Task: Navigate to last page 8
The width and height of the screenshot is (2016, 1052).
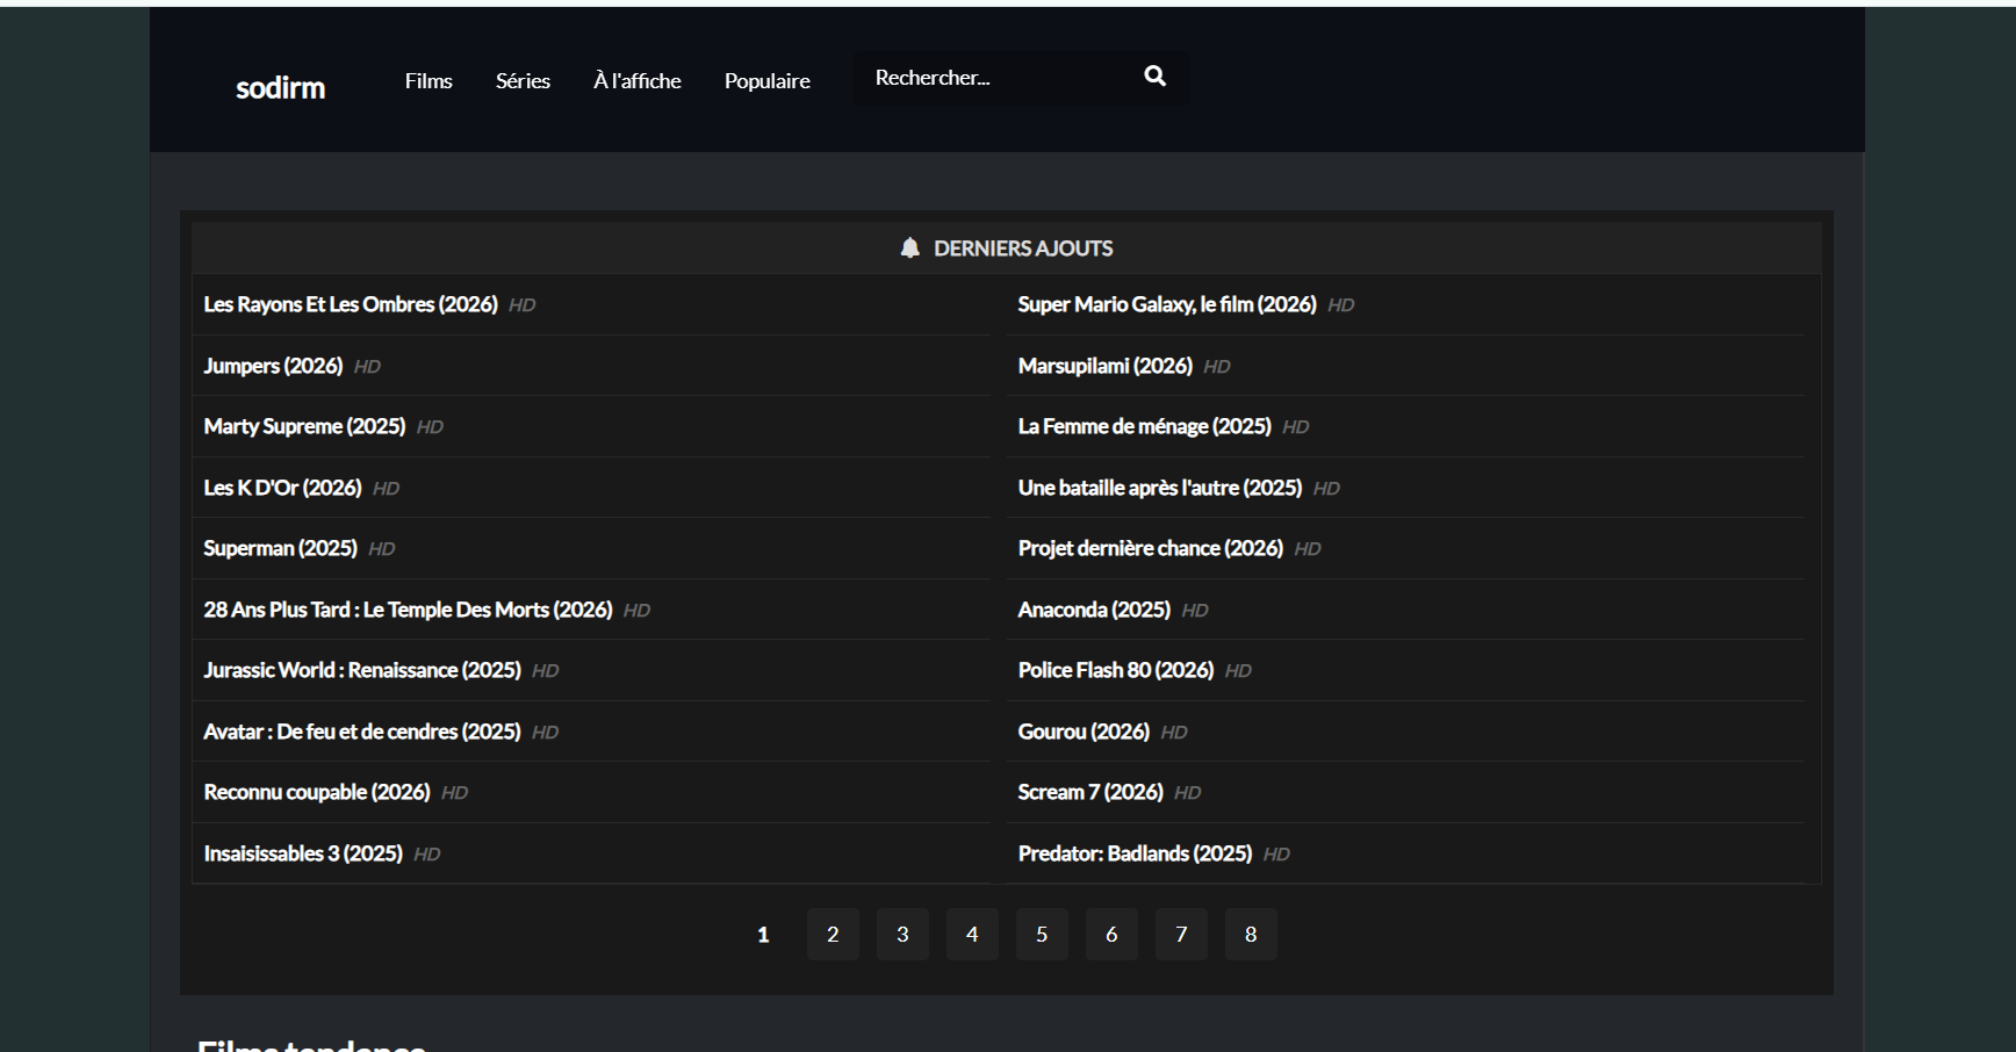Action: coord(1250,934)
